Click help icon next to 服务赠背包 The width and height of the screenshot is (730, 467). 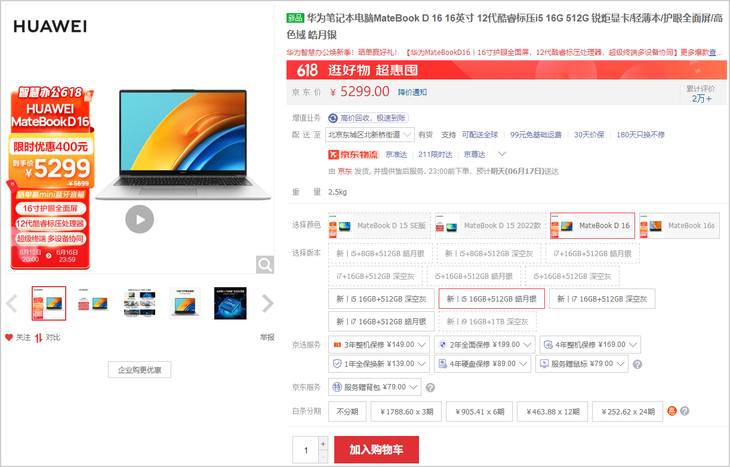click(x=429, y=388)
